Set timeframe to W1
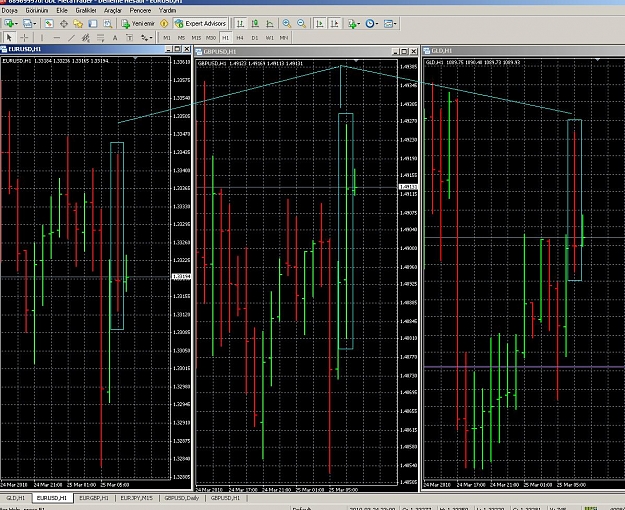 tap(269, 38)
